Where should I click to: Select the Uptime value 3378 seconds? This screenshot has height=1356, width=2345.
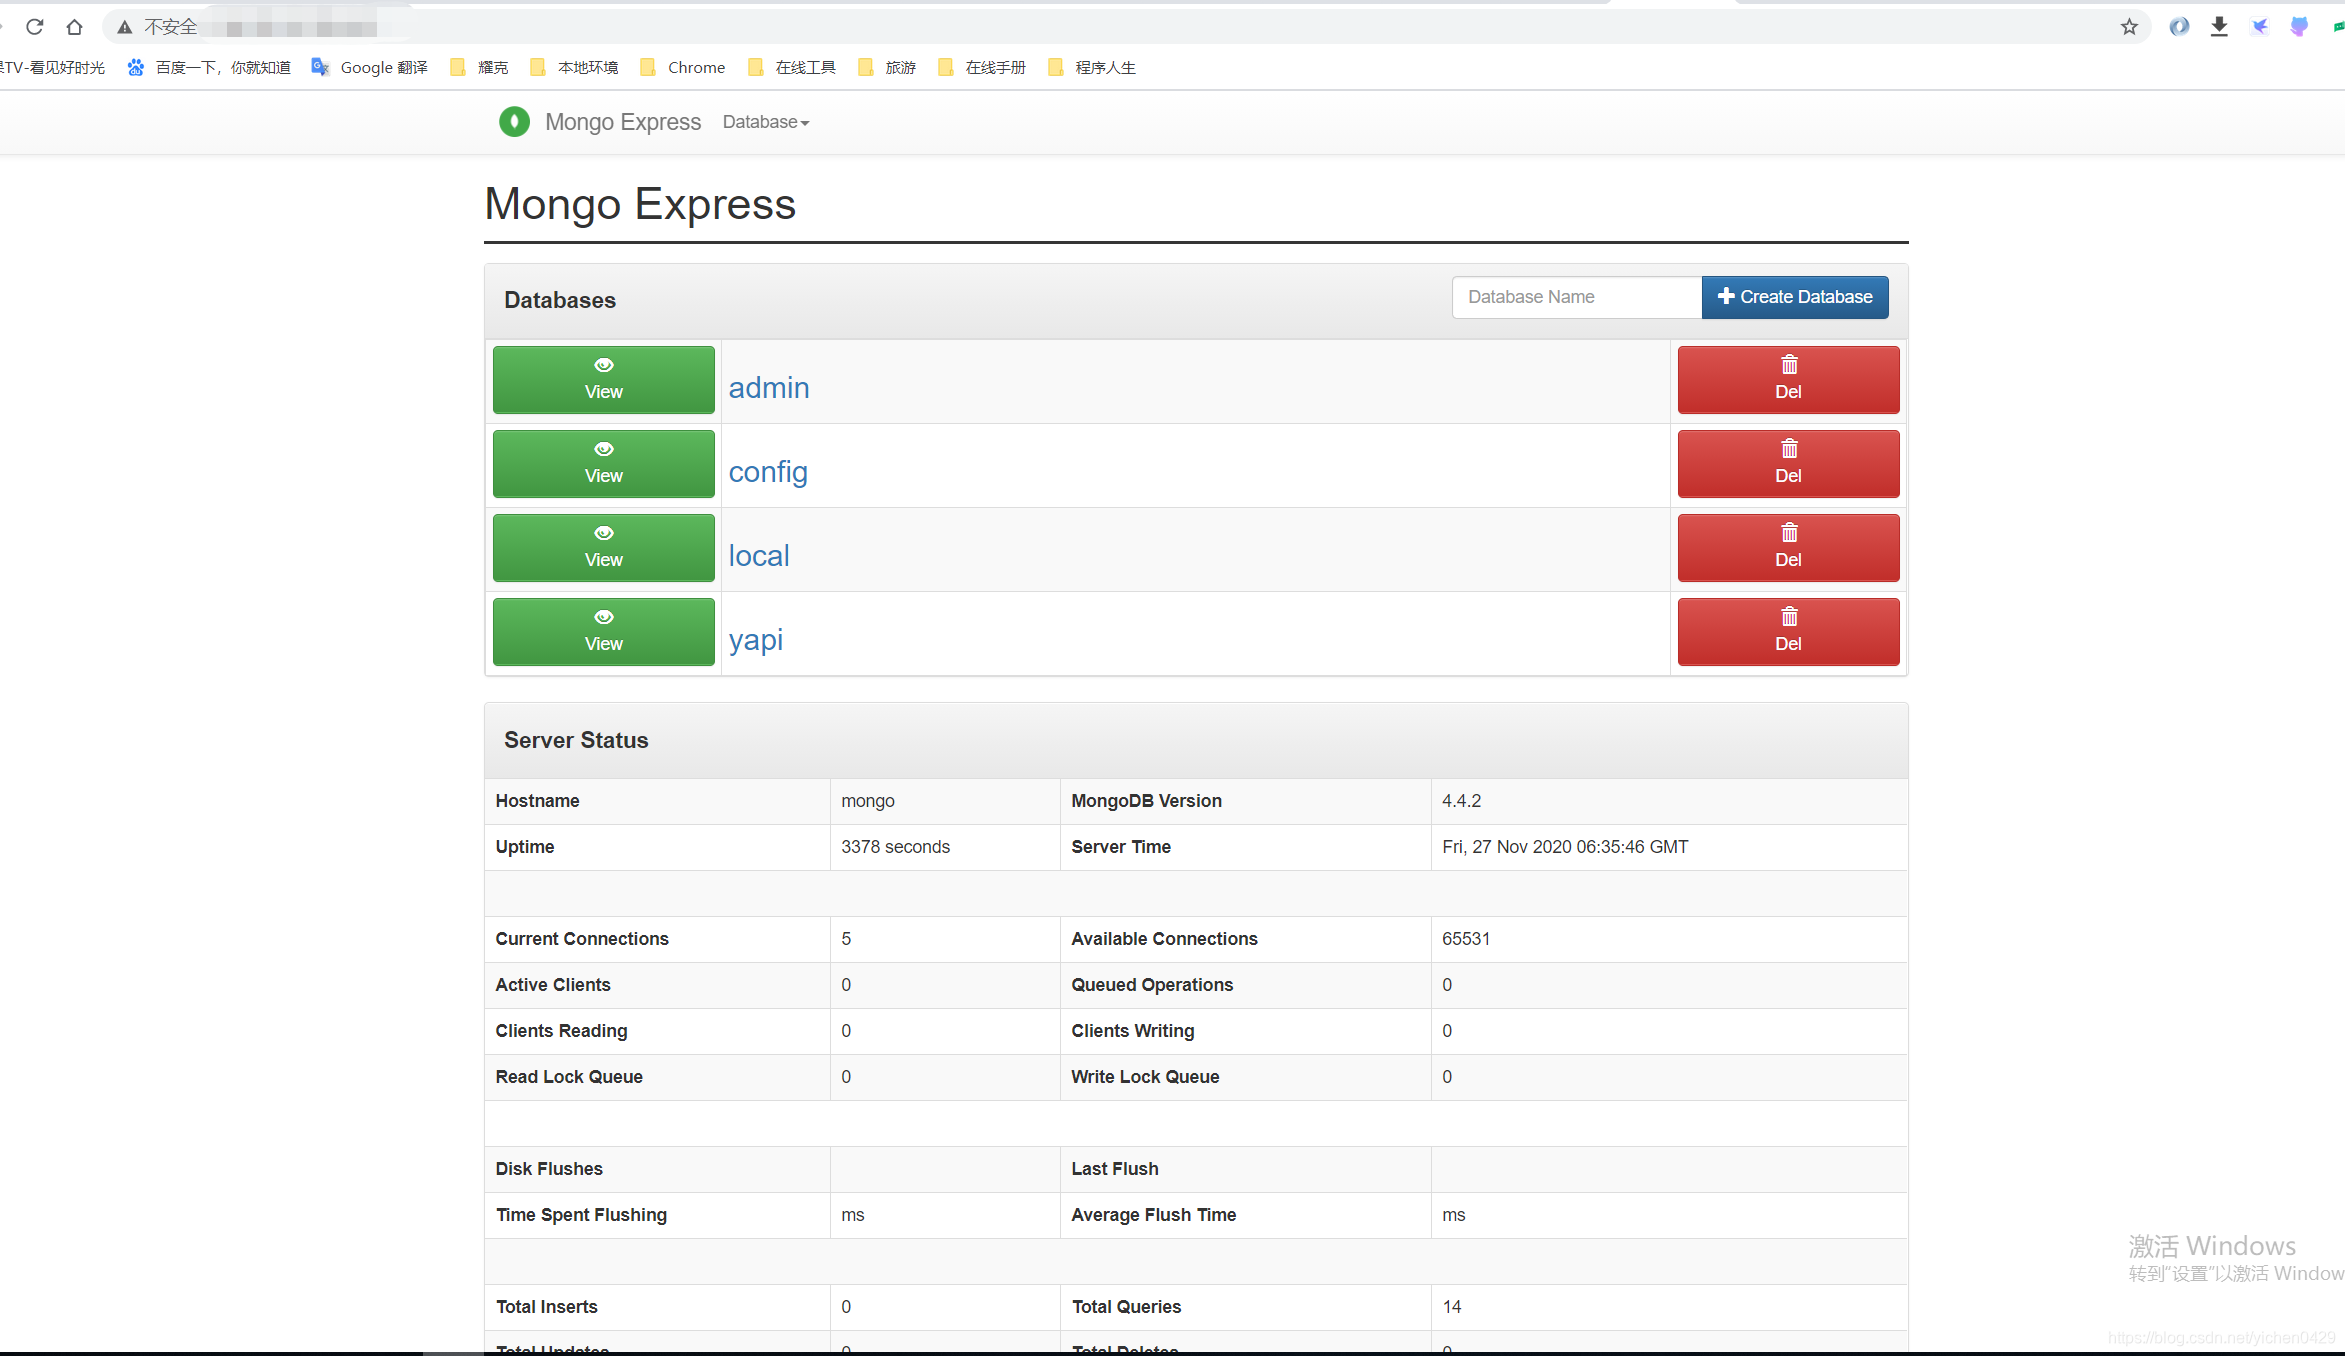click(x=895, y=847)
